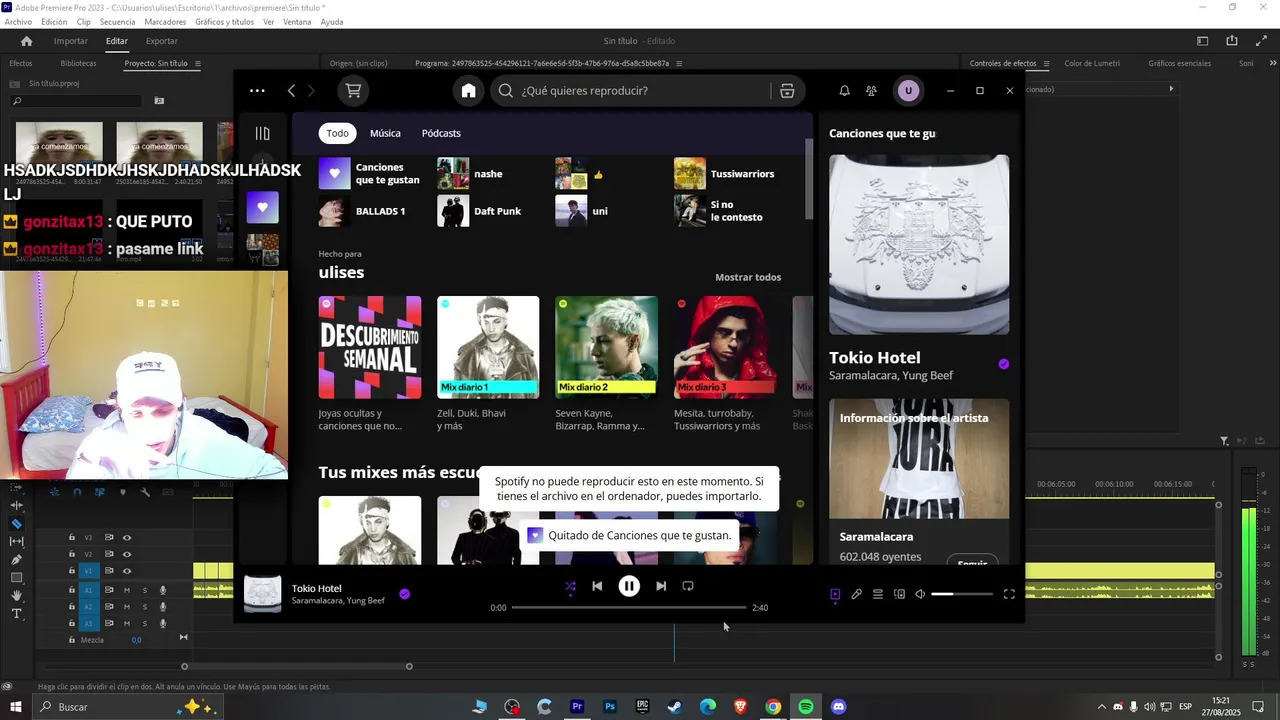1280x720 pixels.
Task: Open Spotify lyrics microphone icon
Action: 856,594
